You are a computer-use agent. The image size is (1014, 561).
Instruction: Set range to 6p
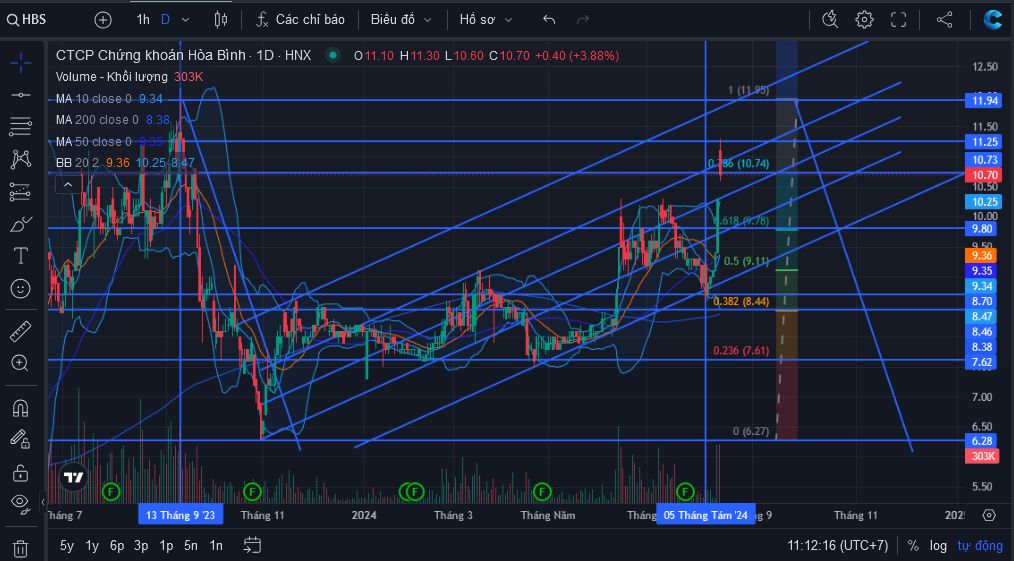(117, 545)
